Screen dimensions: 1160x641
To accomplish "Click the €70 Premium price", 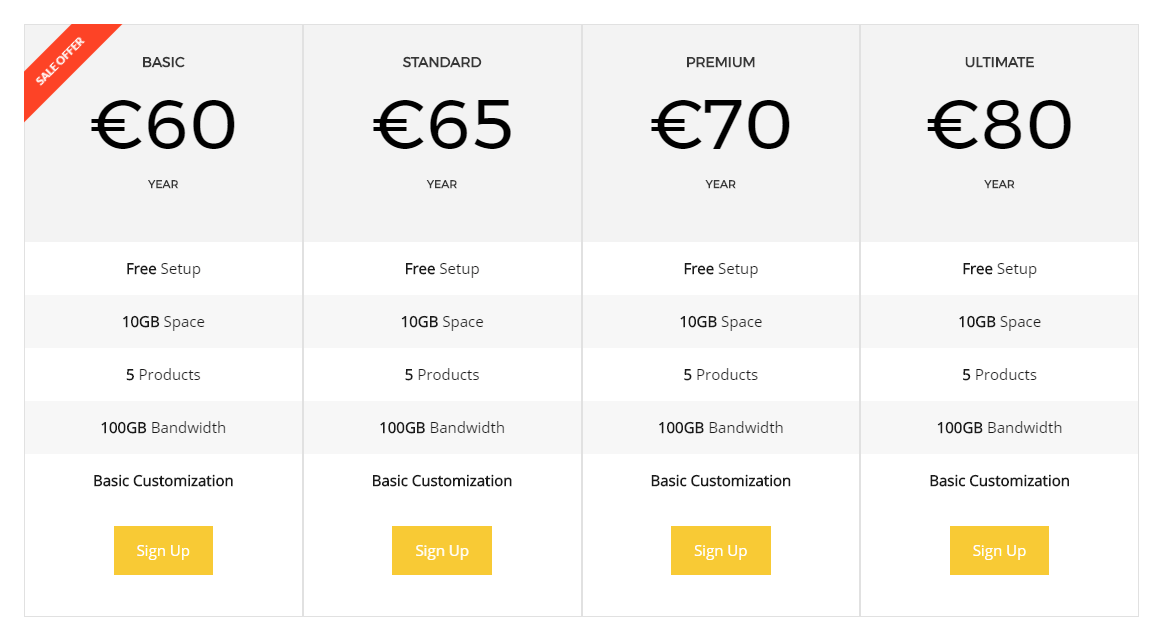I will pyautogui.click(x=720, y=126).
